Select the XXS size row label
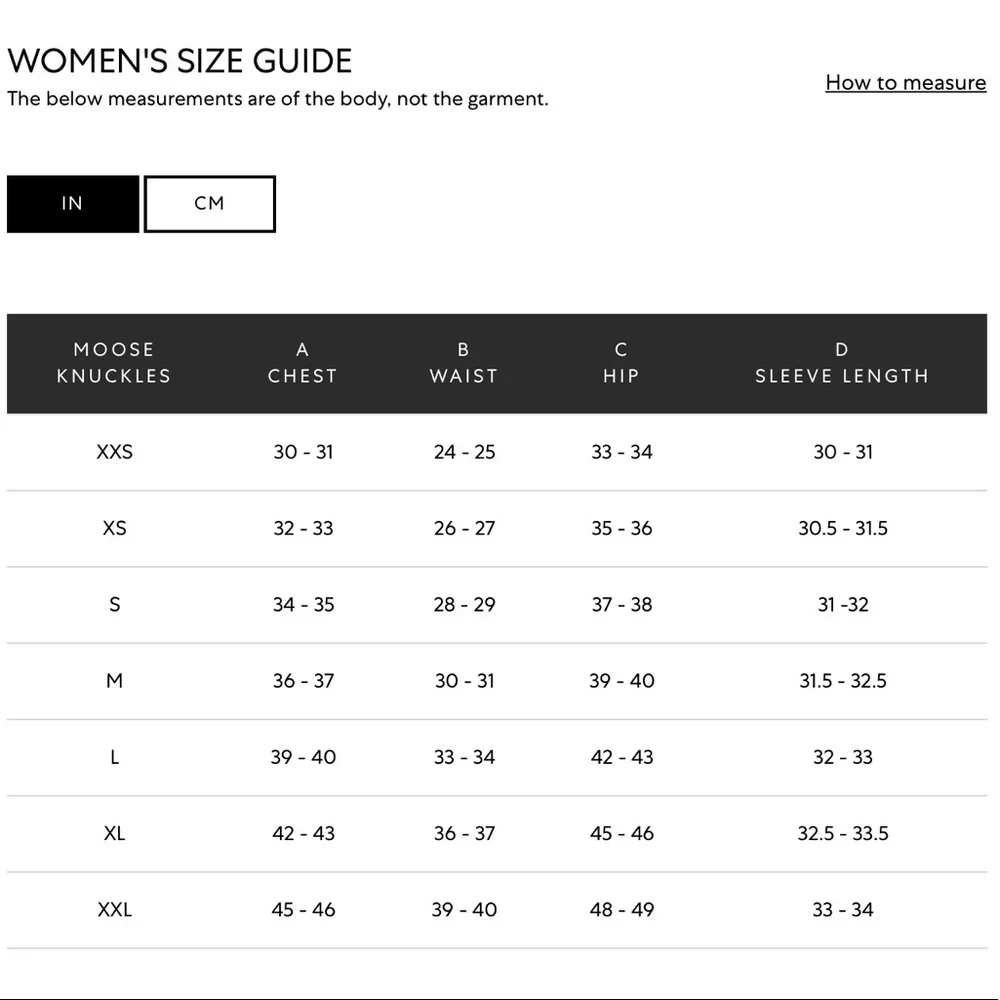Image resolution: width=1000 pixels, height=1000 pixels. (x=114, y=452)
